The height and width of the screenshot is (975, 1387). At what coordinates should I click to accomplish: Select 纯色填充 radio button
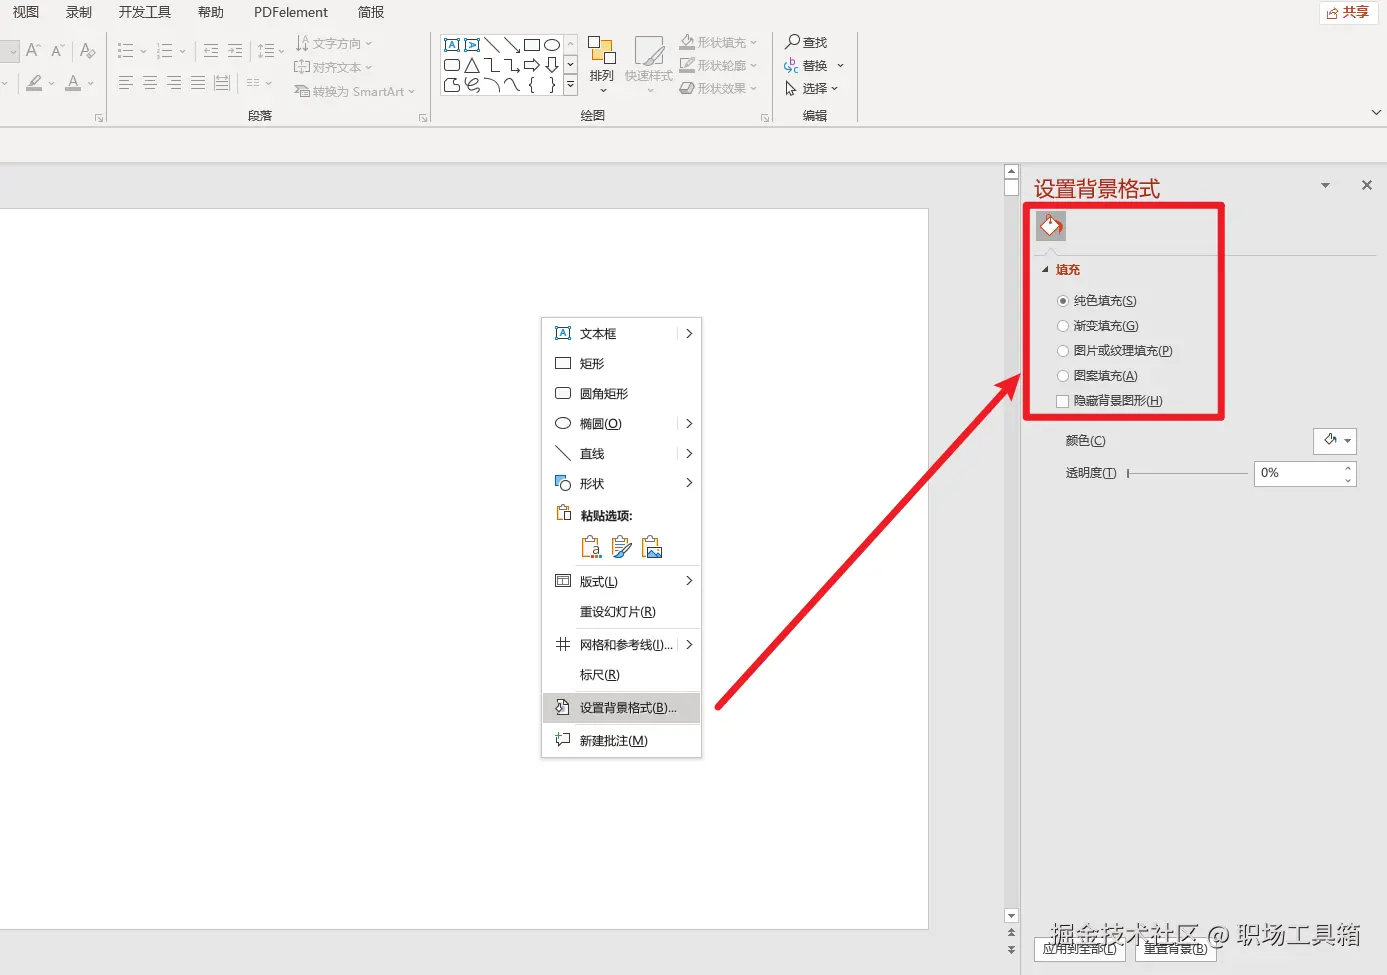click(x=1063, y=301)
